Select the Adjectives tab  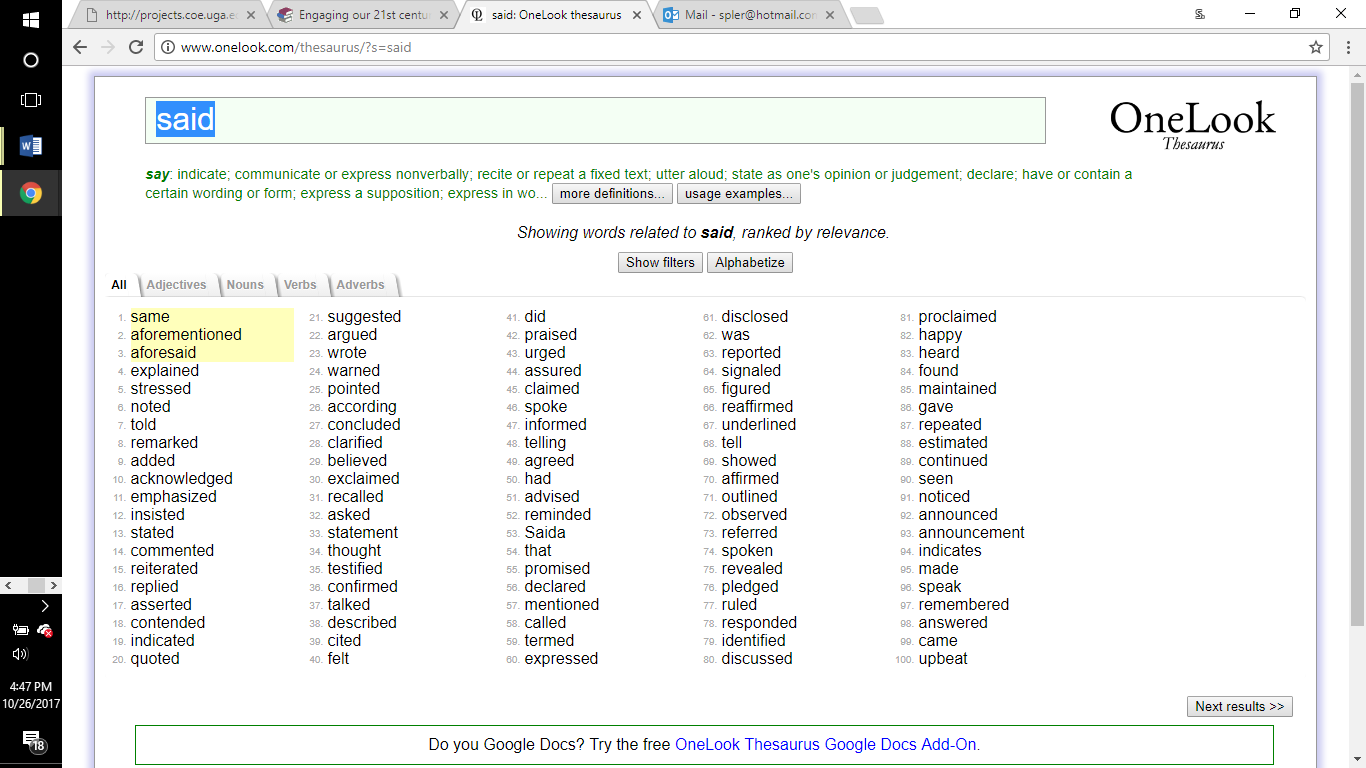click(x=176, y=285)
